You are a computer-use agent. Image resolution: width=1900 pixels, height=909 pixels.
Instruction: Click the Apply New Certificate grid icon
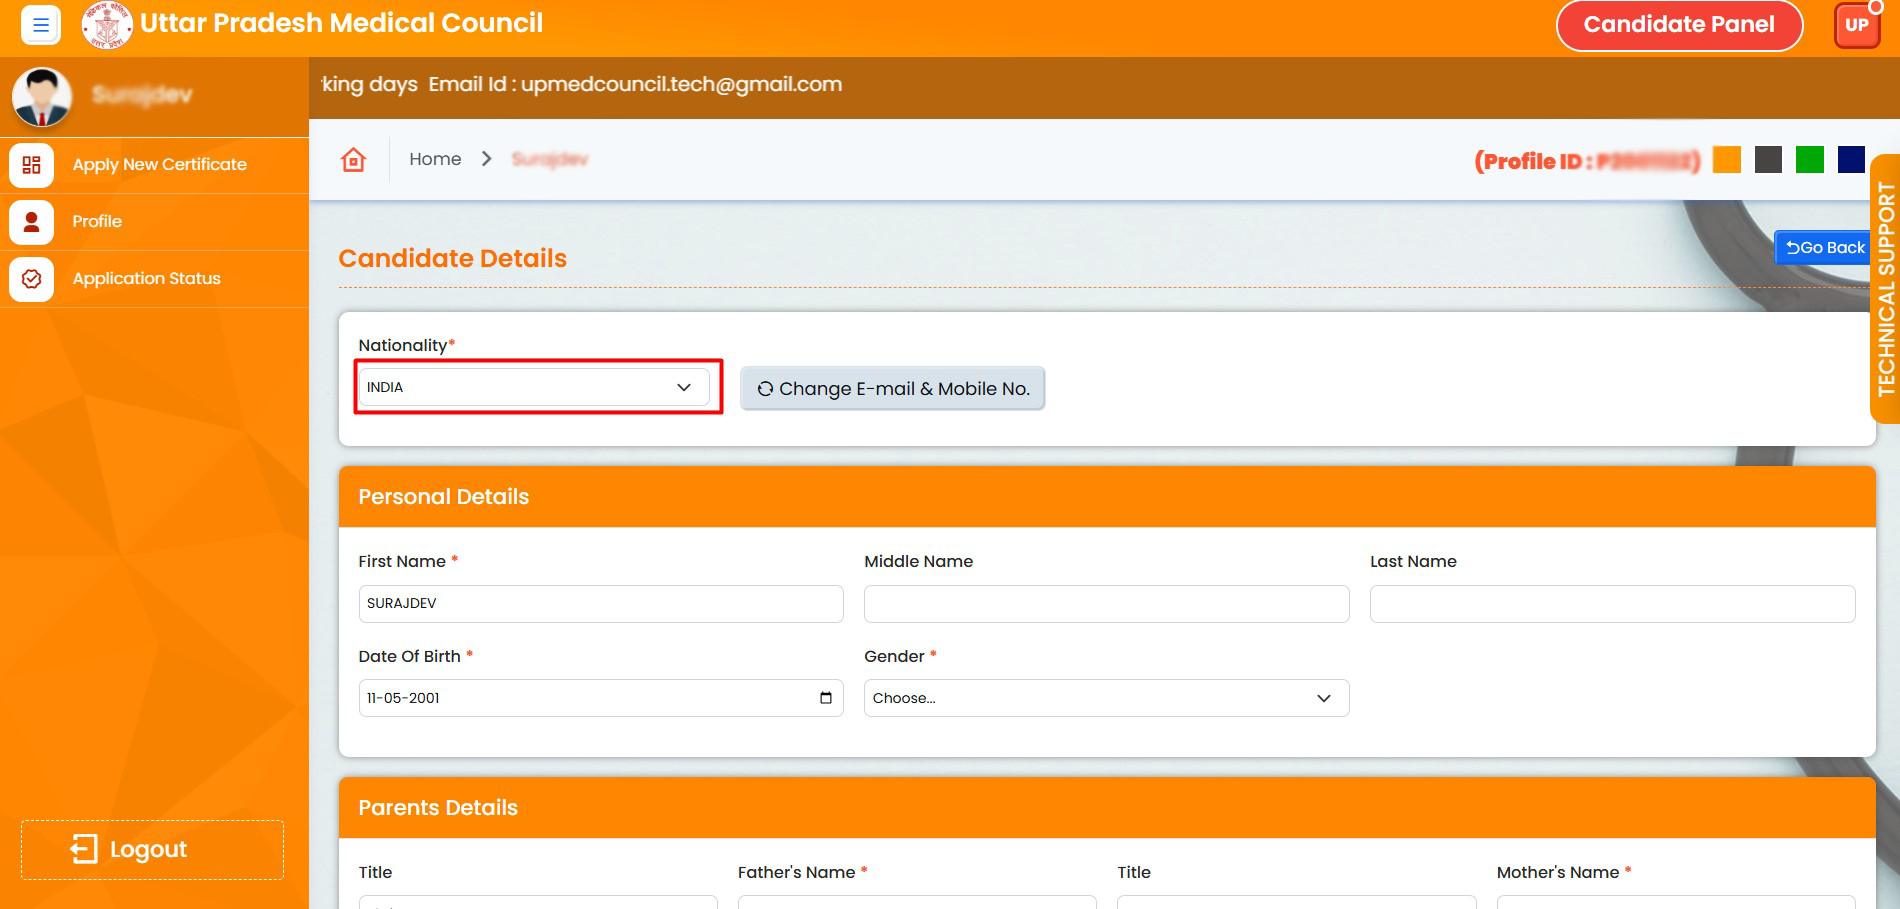(x=32, y=165)
